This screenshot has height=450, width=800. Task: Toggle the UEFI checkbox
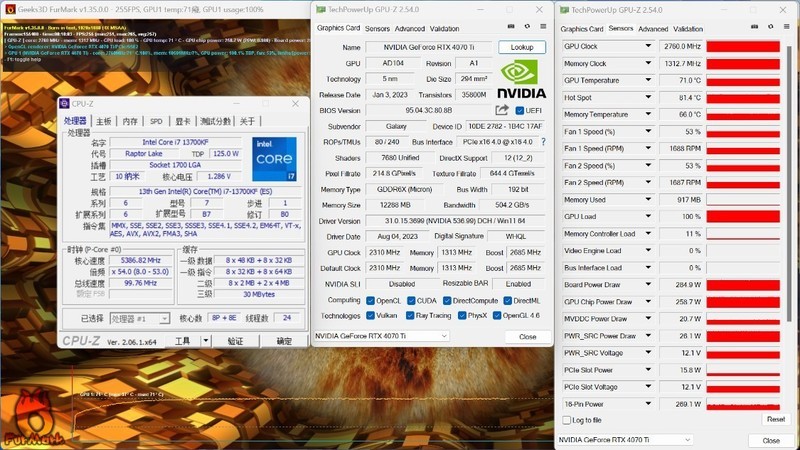[520, 110]
